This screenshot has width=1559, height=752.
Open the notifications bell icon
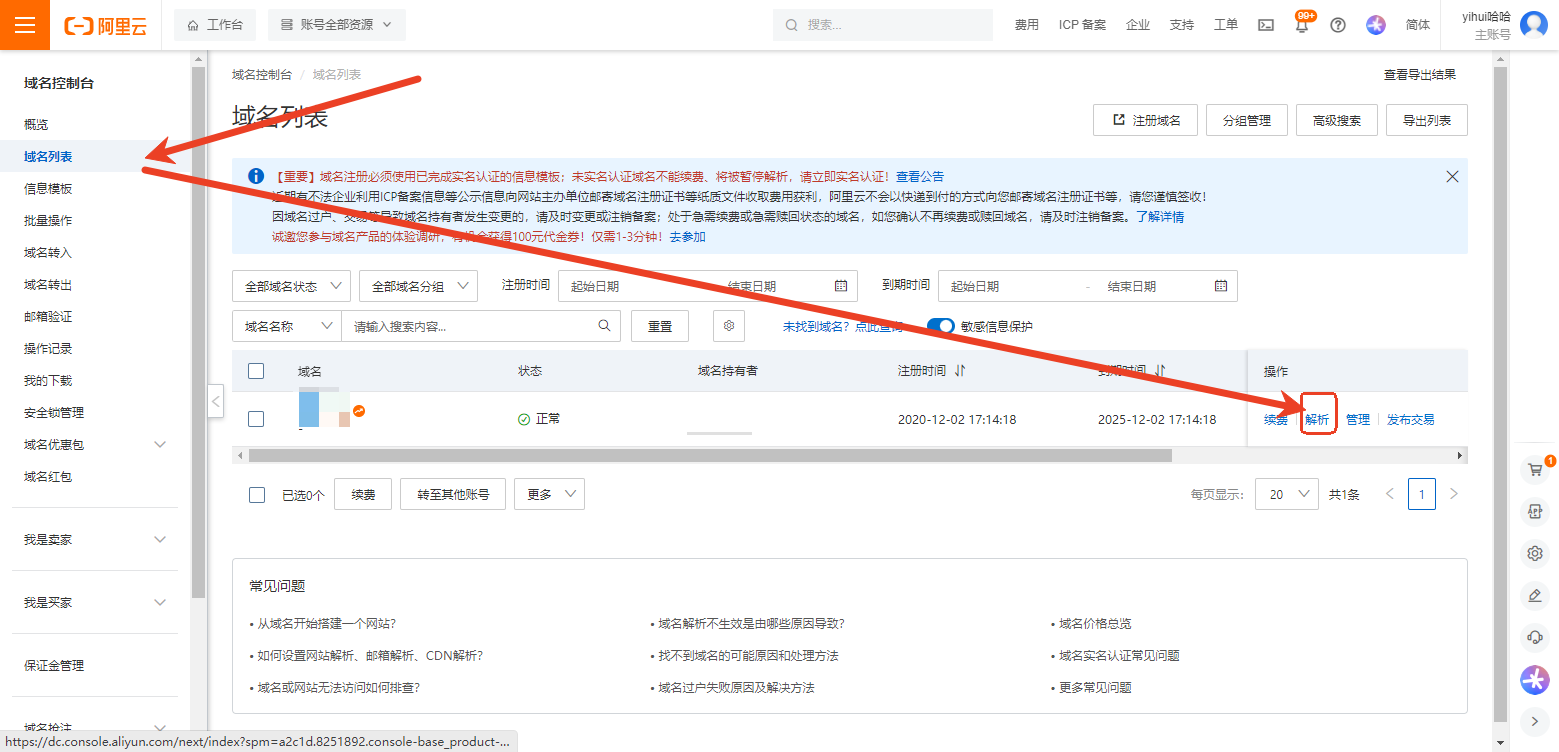[x=1302, y=26]
